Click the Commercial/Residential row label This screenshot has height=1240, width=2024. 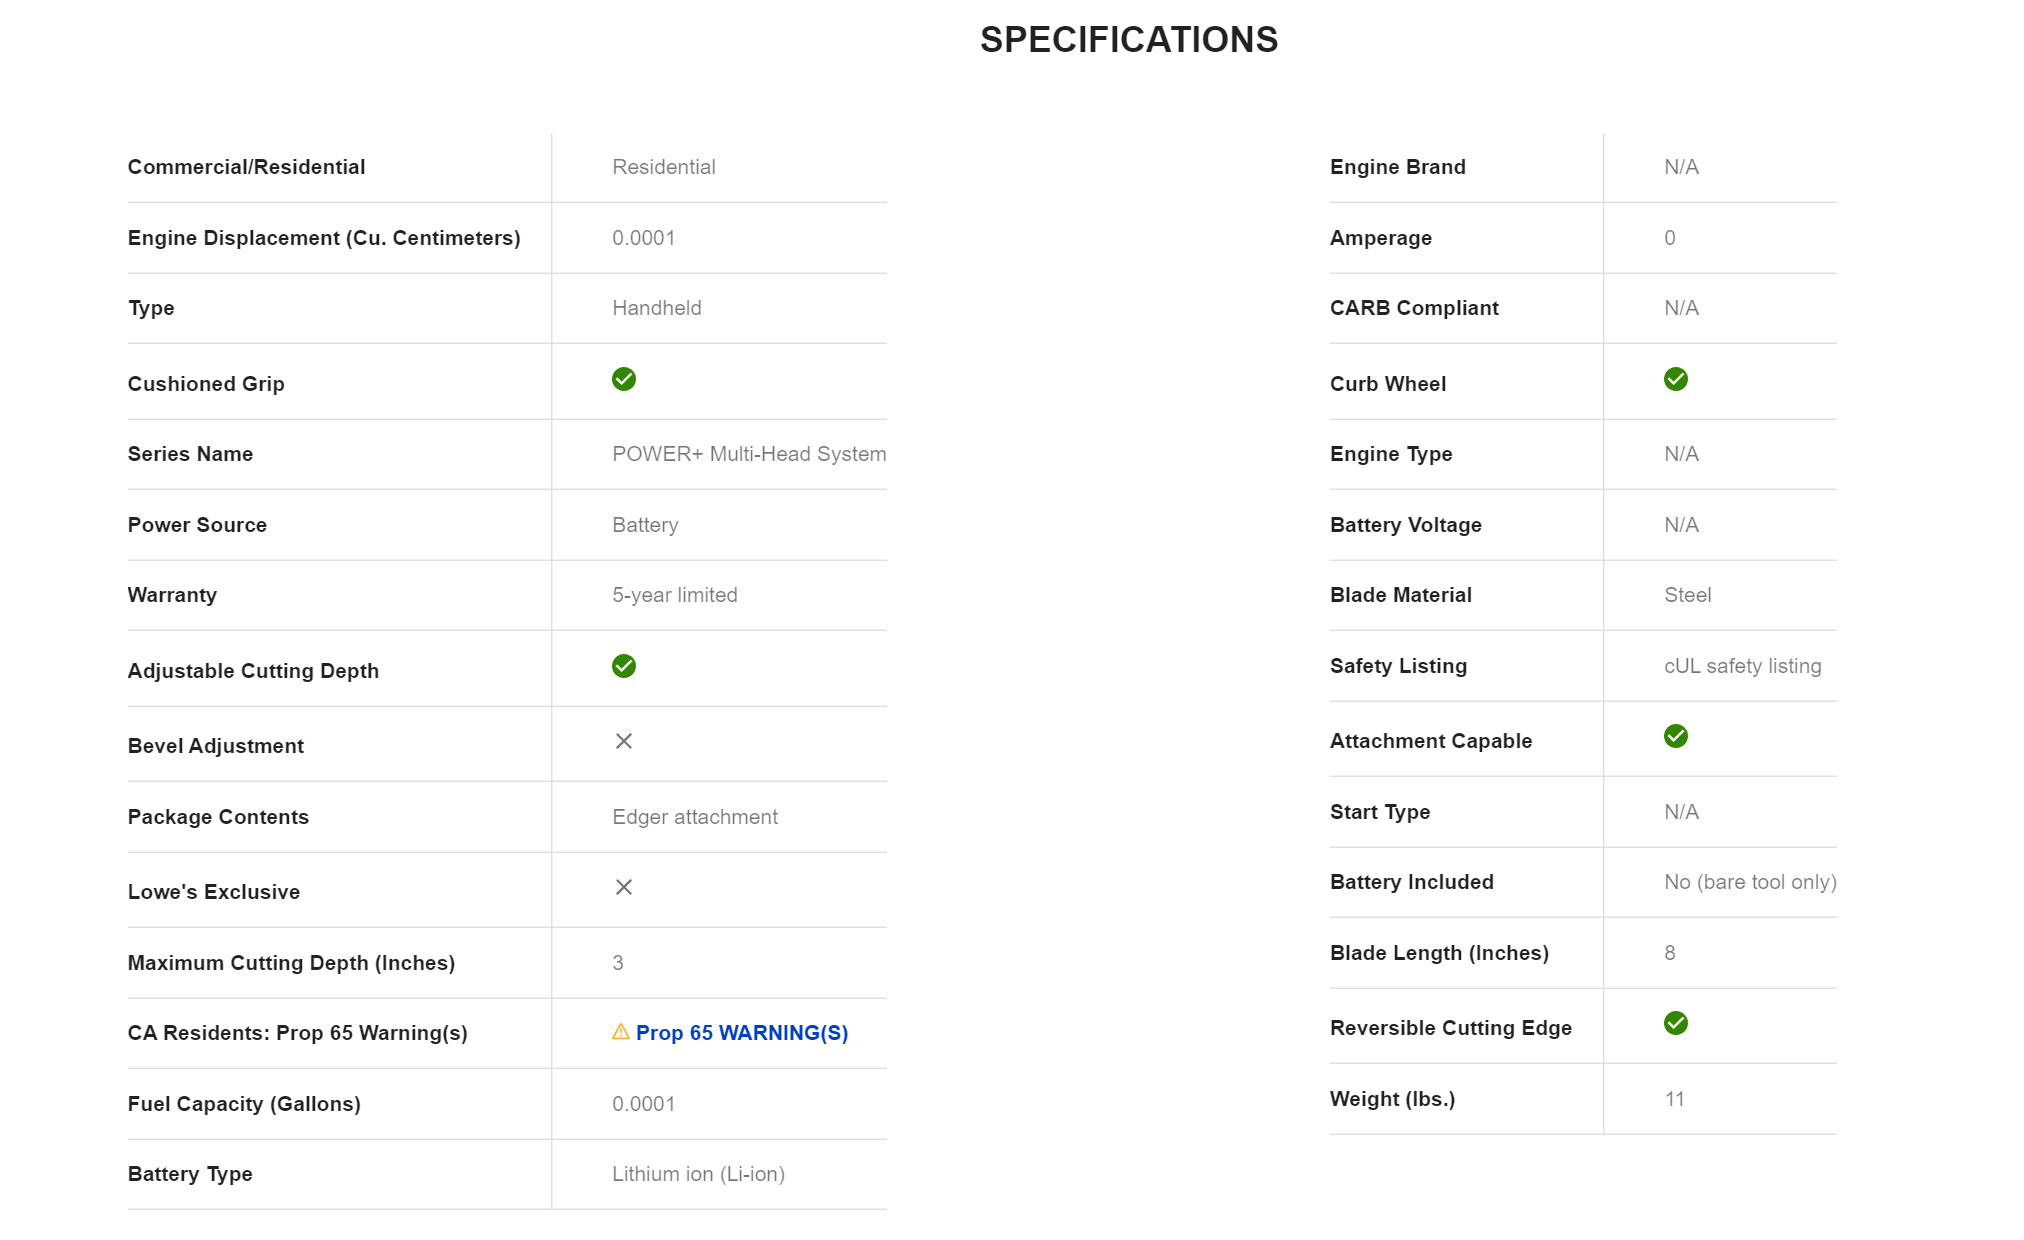pyautogui.click(x=247, y=167)
